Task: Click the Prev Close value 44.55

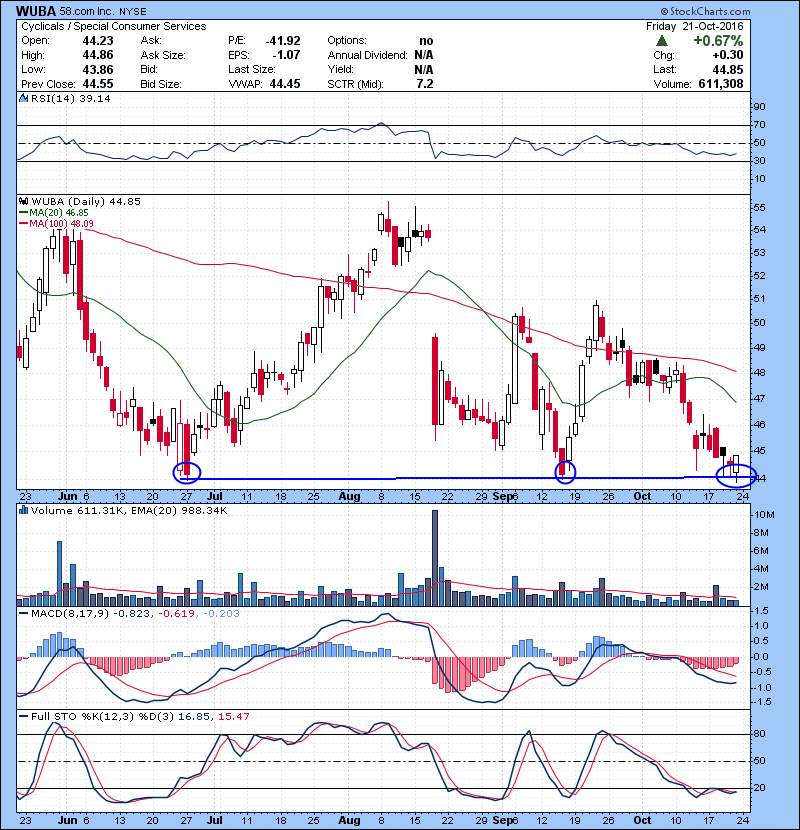Action: click(x=98, y=84)
